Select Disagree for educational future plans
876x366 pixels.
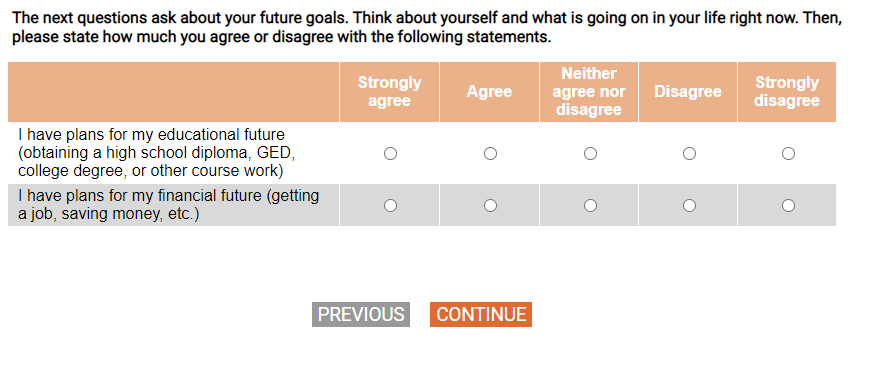point(689,153)
